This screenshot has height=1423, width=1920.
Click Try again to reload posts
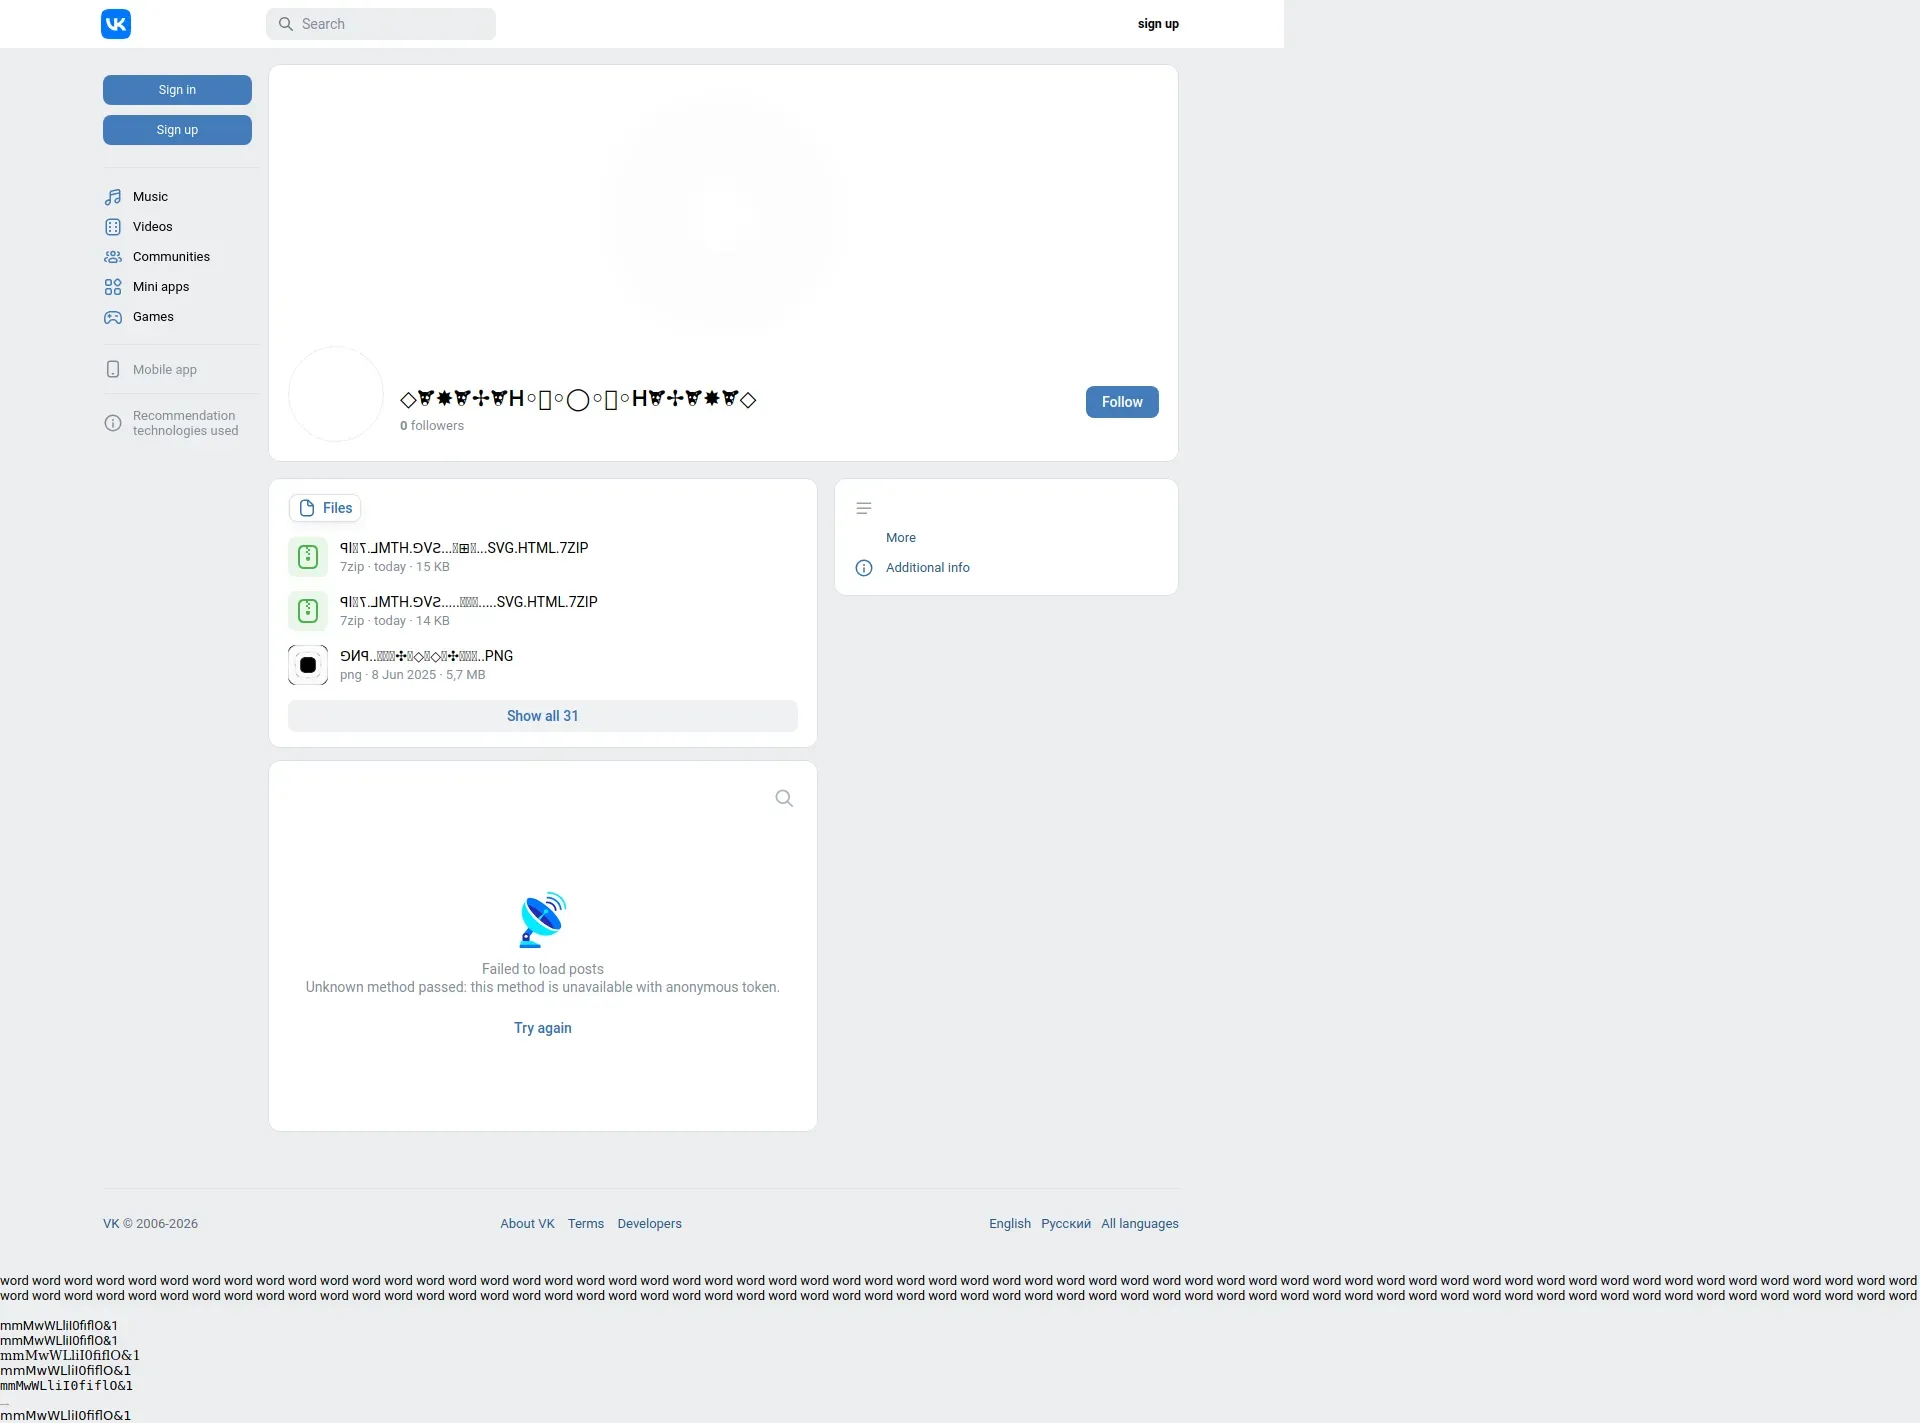(542, 1028)
